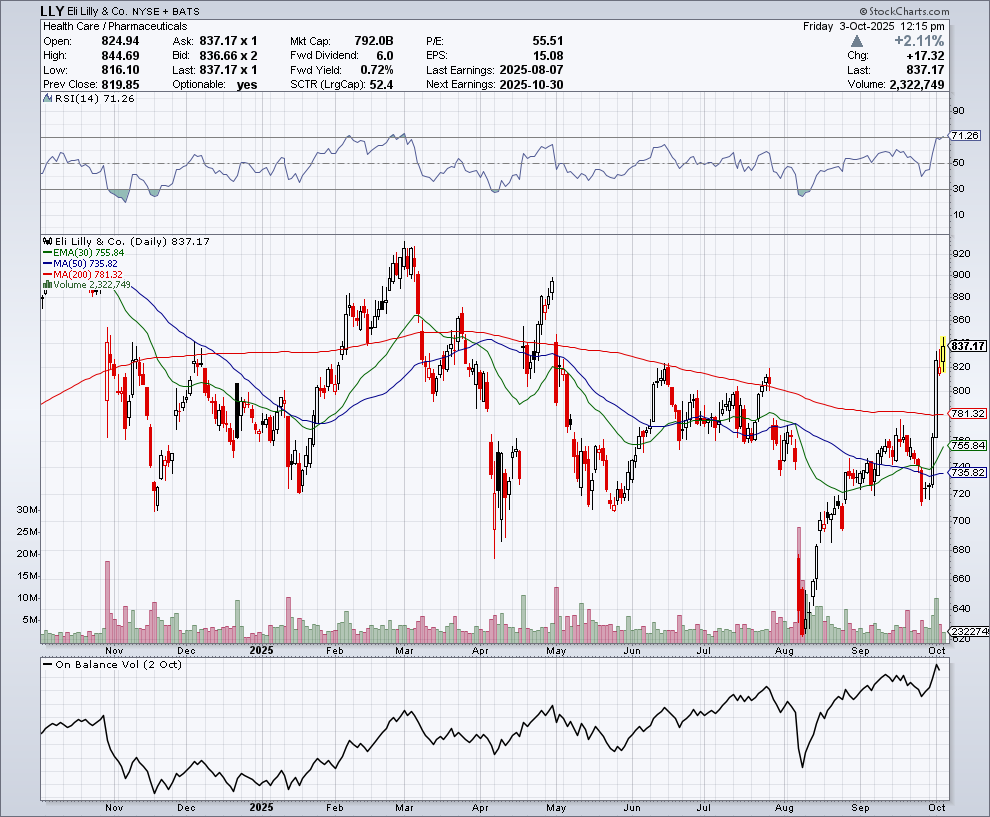Click the SCTR (LrgCap) value 52.4
This screenshot has width=990, height=817.
tap(381, 85)
